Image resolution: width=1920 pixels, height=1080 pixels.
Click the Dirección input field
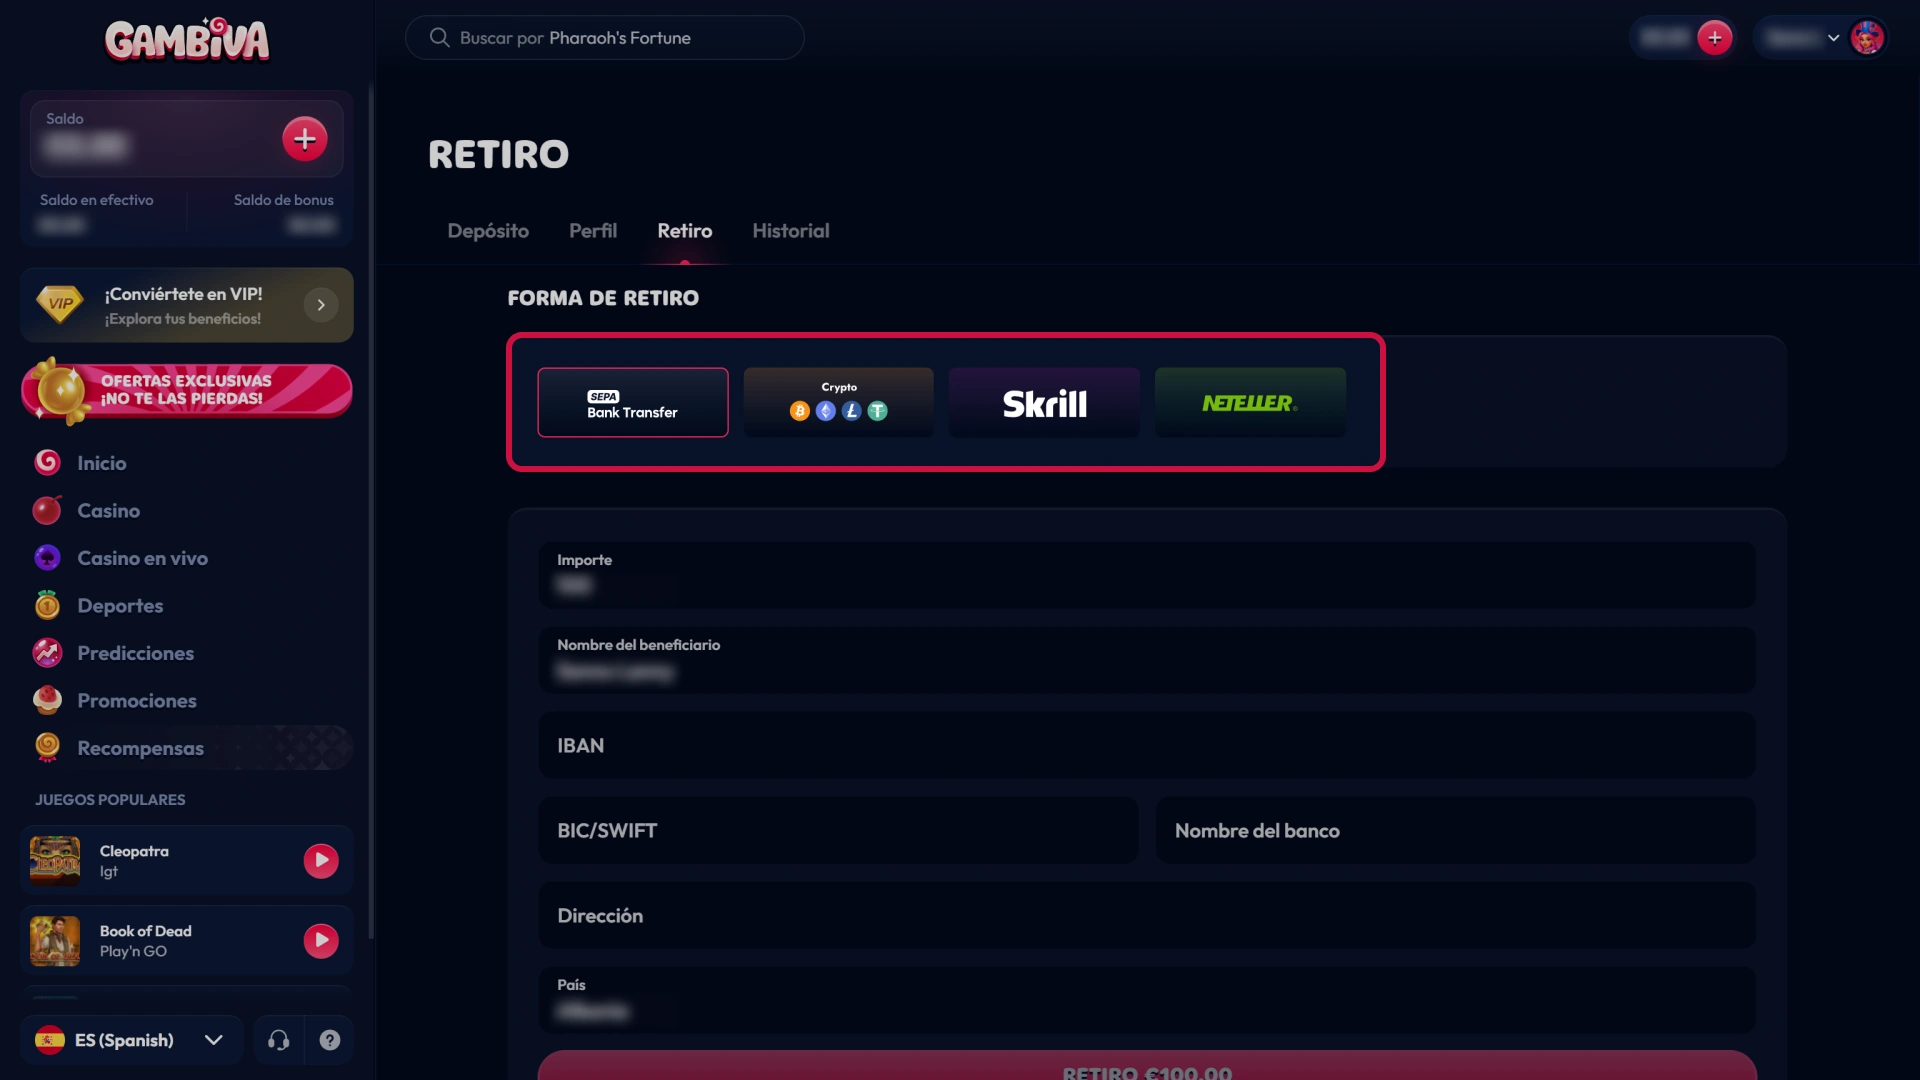(x=1147, y=915)
